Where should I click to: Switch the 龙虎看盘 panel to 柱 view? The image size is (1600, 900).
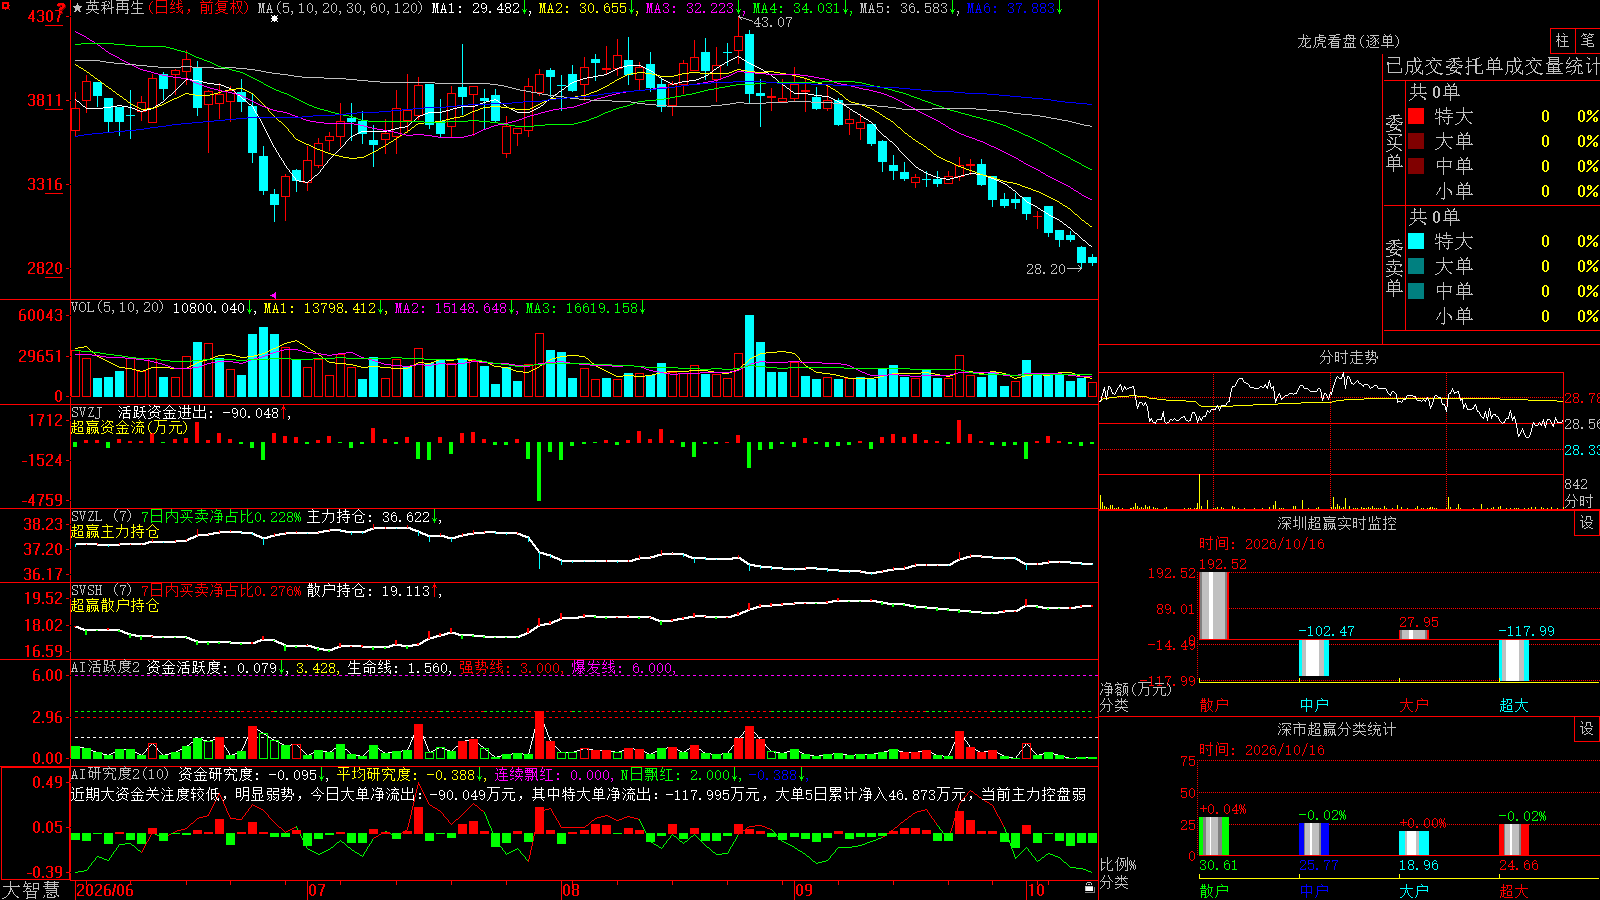pyautogui.click(x=1562, y=40)
